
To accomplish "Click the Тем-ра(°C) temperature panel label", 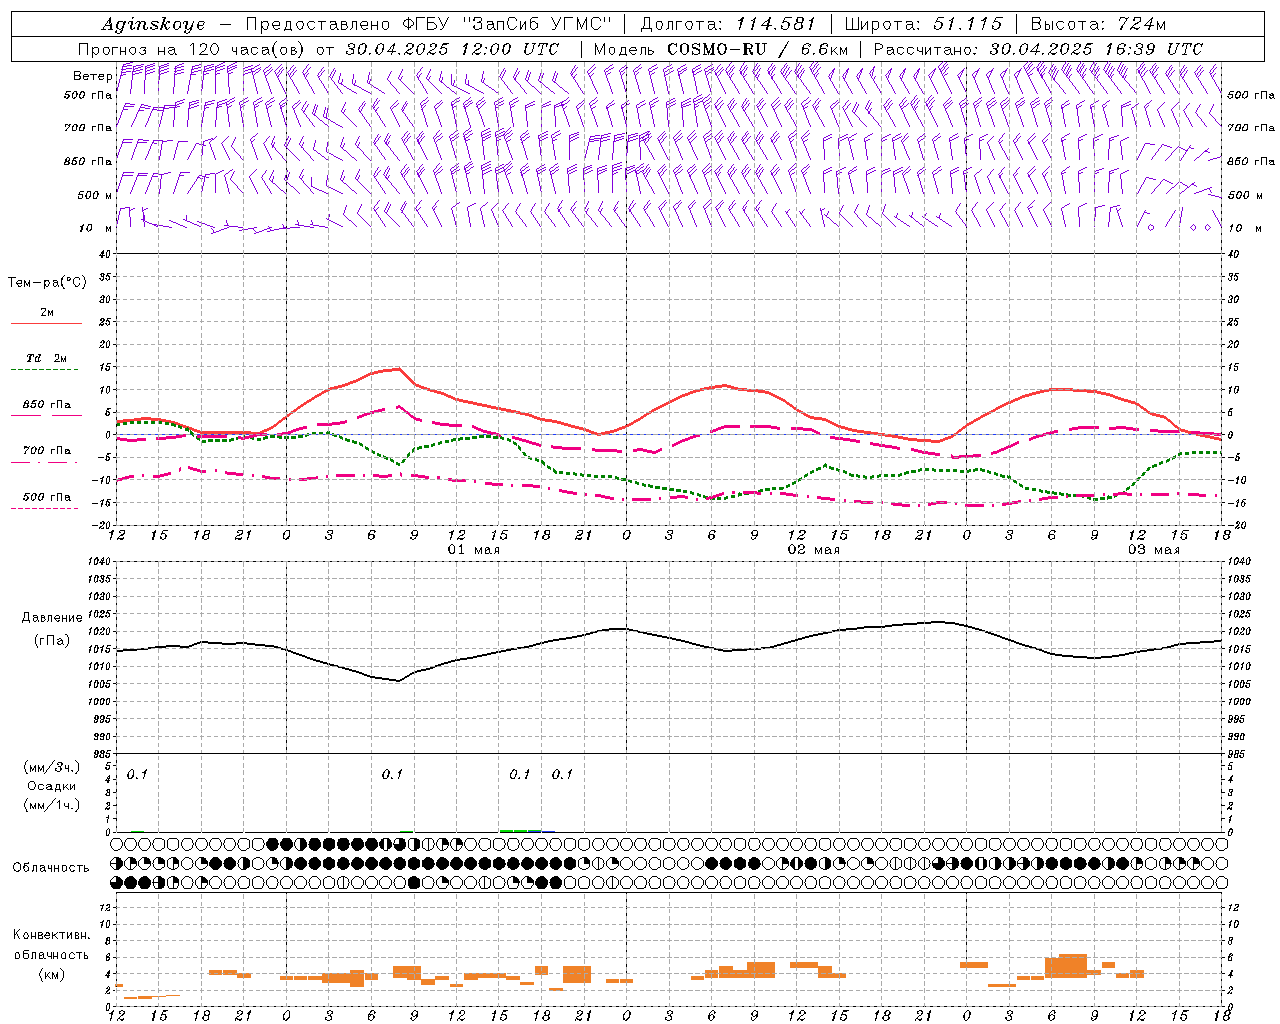I will click(47, 283).
